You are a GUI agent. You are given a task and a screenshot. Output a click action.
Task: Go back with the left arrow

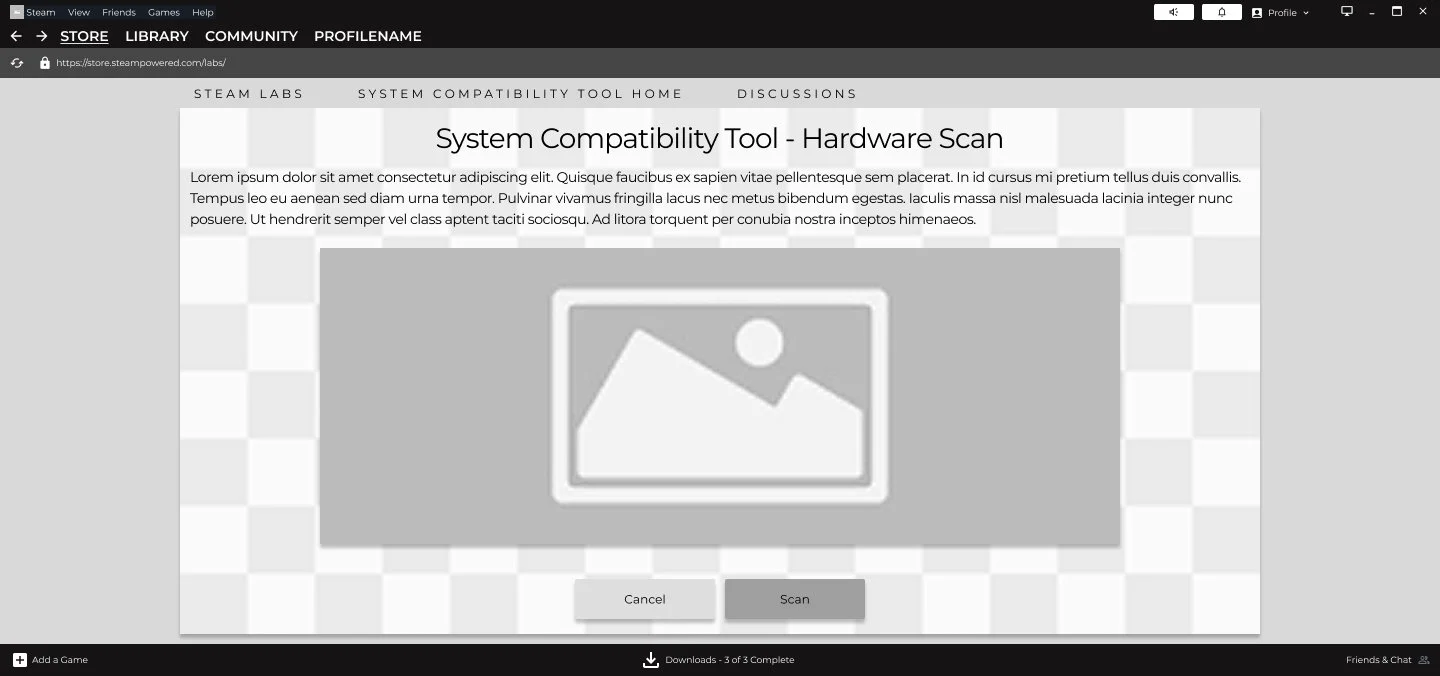16,36
